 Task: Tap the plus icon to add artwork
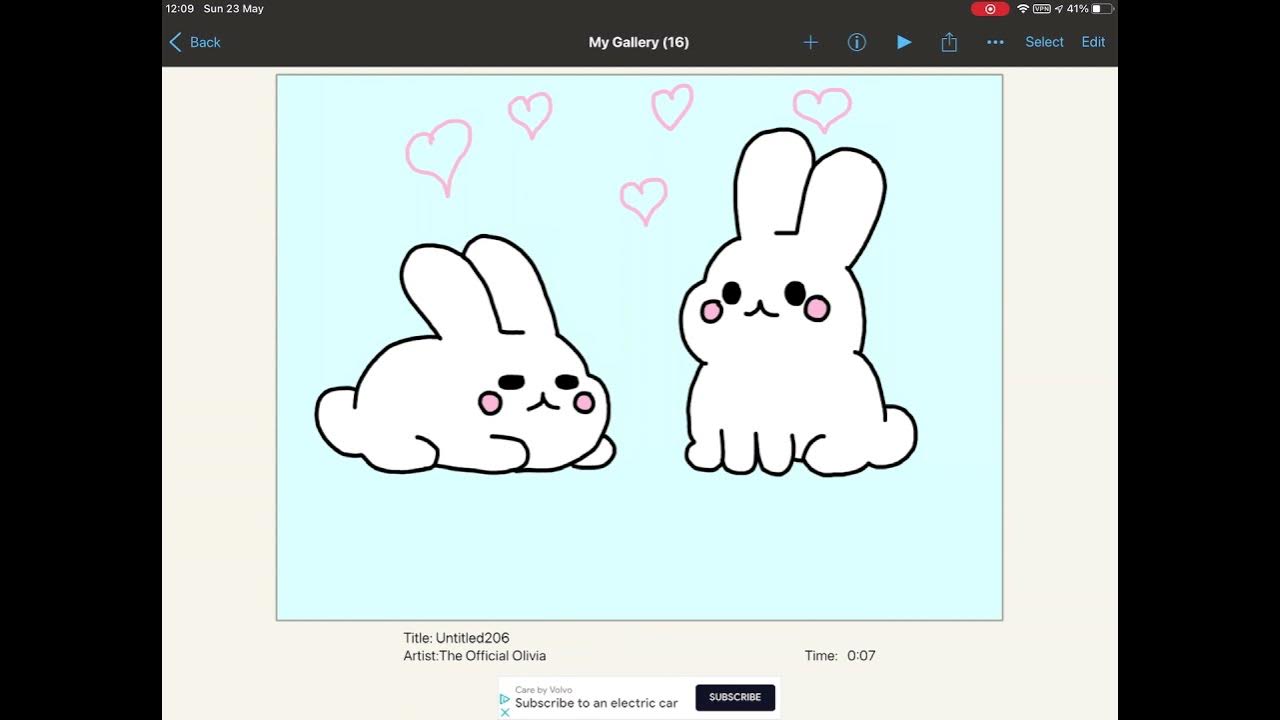tap(810, 42)
